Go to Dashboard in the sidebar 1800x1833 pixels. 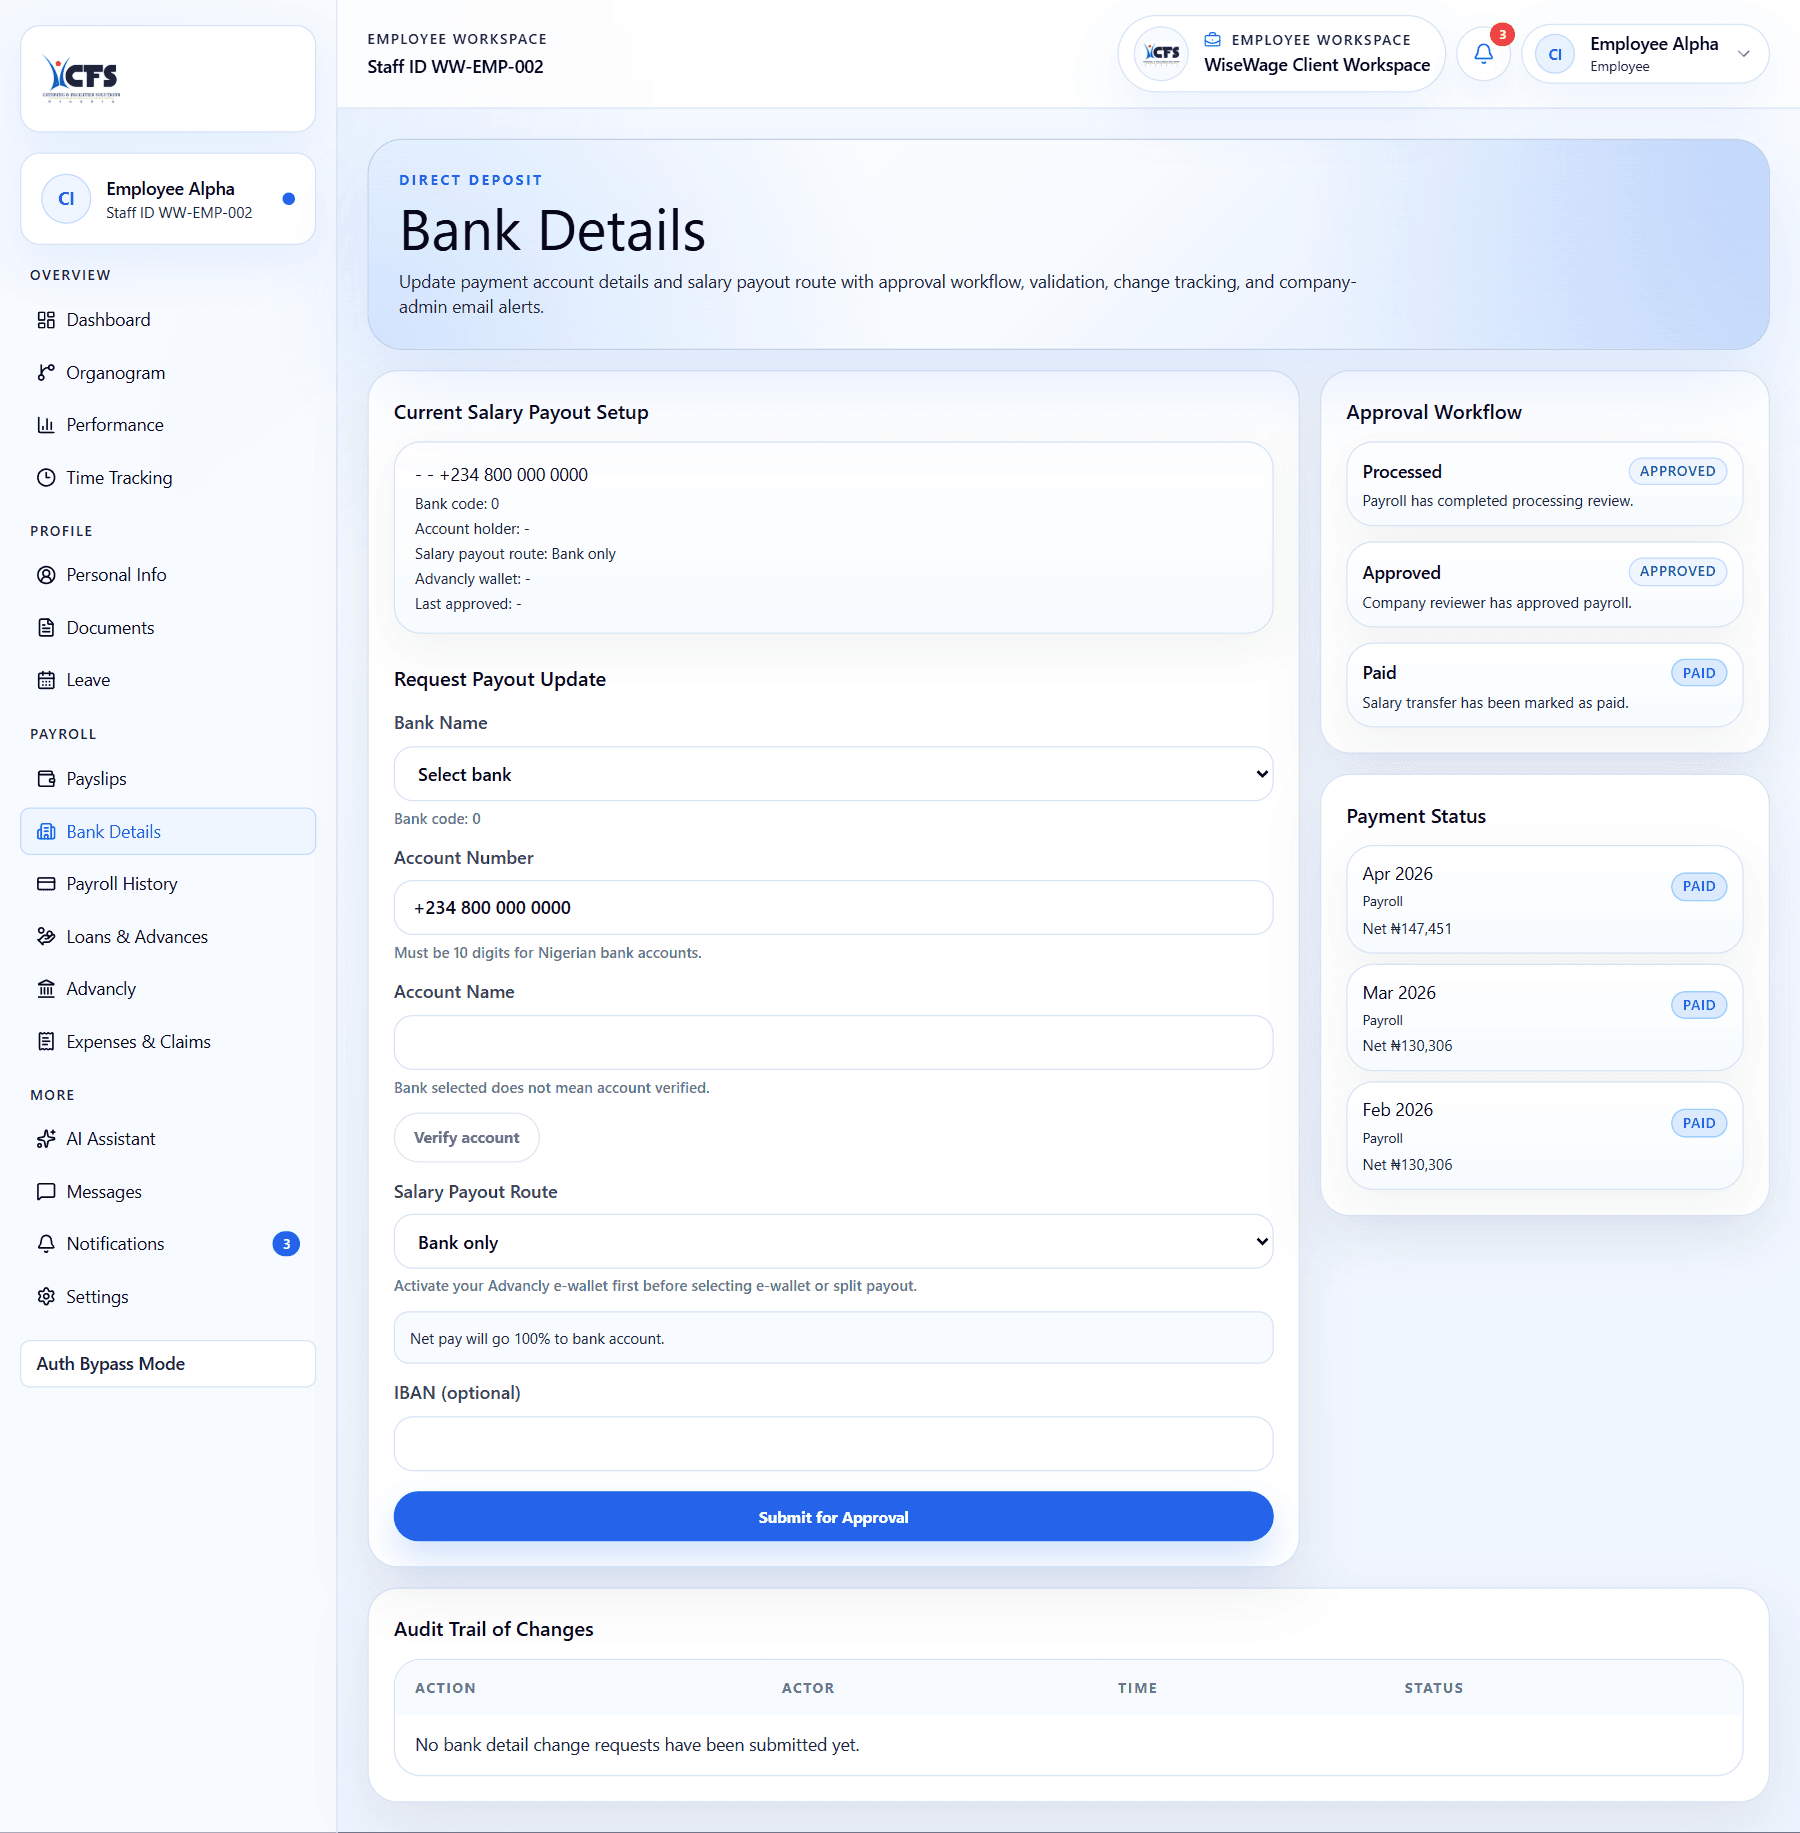pos(168,320)
